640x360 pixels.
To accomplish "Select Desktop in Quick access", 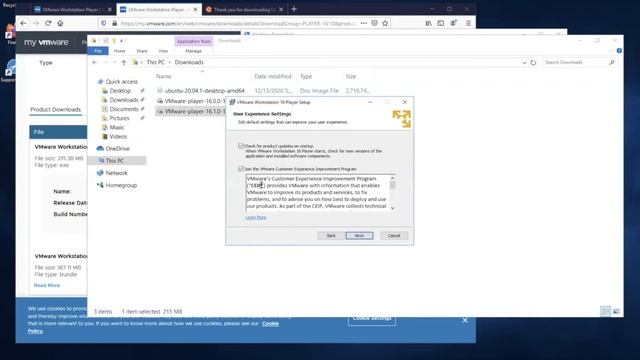I will click(x=120, y=91).
